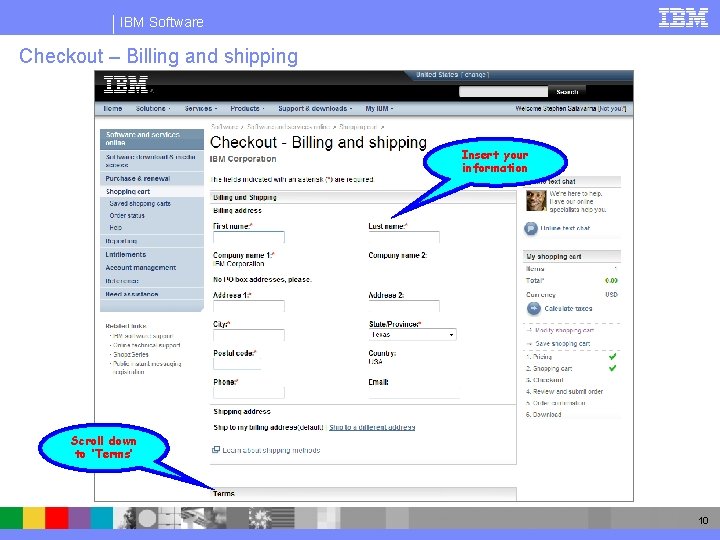Click the Shipping address heading
This screenshot has width=720, height=540.
[x=242, y=411]
